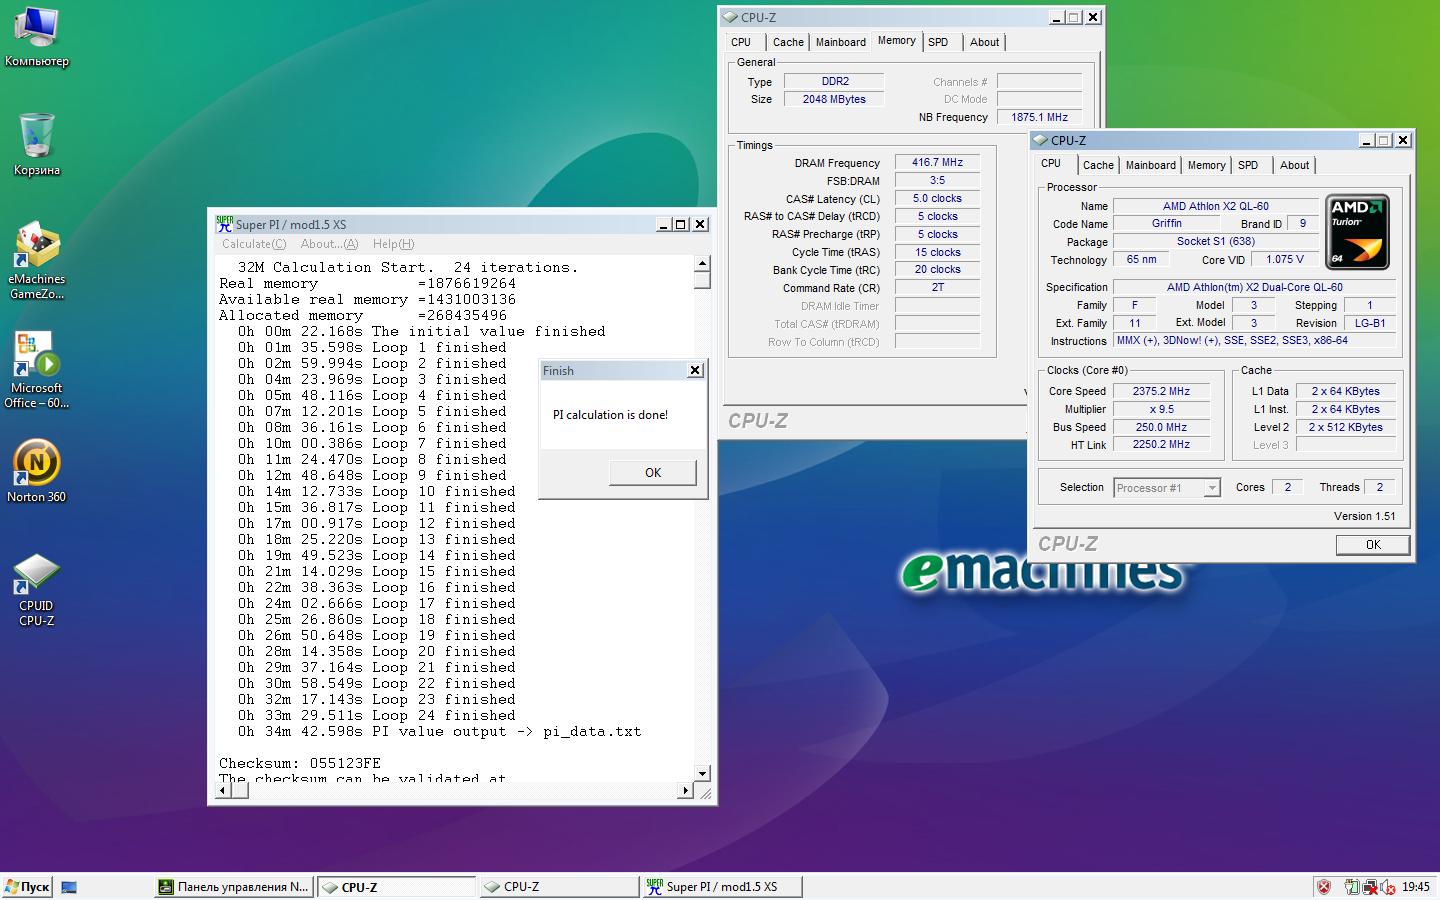Viewport: 1440px width, 900px height.
Task: Click the Command Rate 2T value
Action: coord(938,287)
